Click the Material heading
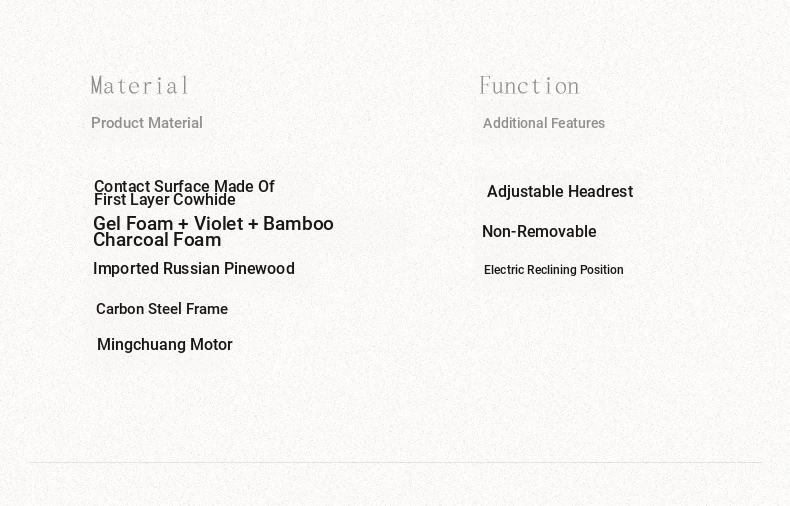Screen dimensions: 790x506 point(140,86)
